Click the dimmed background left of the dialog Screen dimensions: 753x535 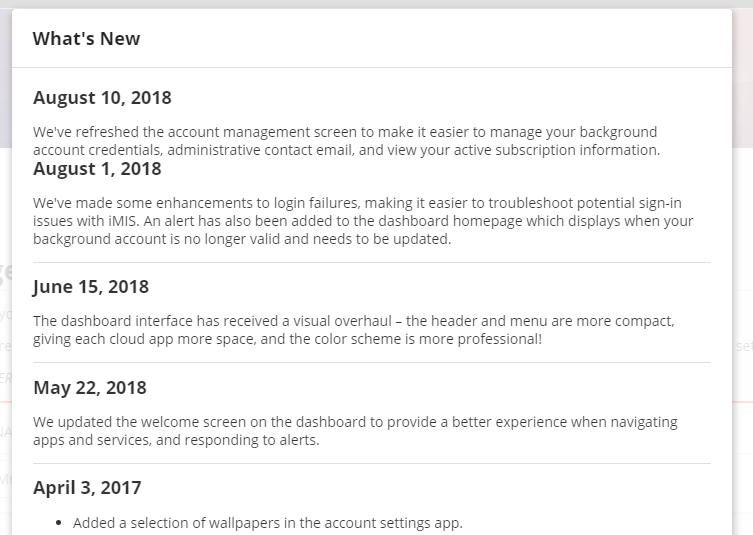coord(5,300)
